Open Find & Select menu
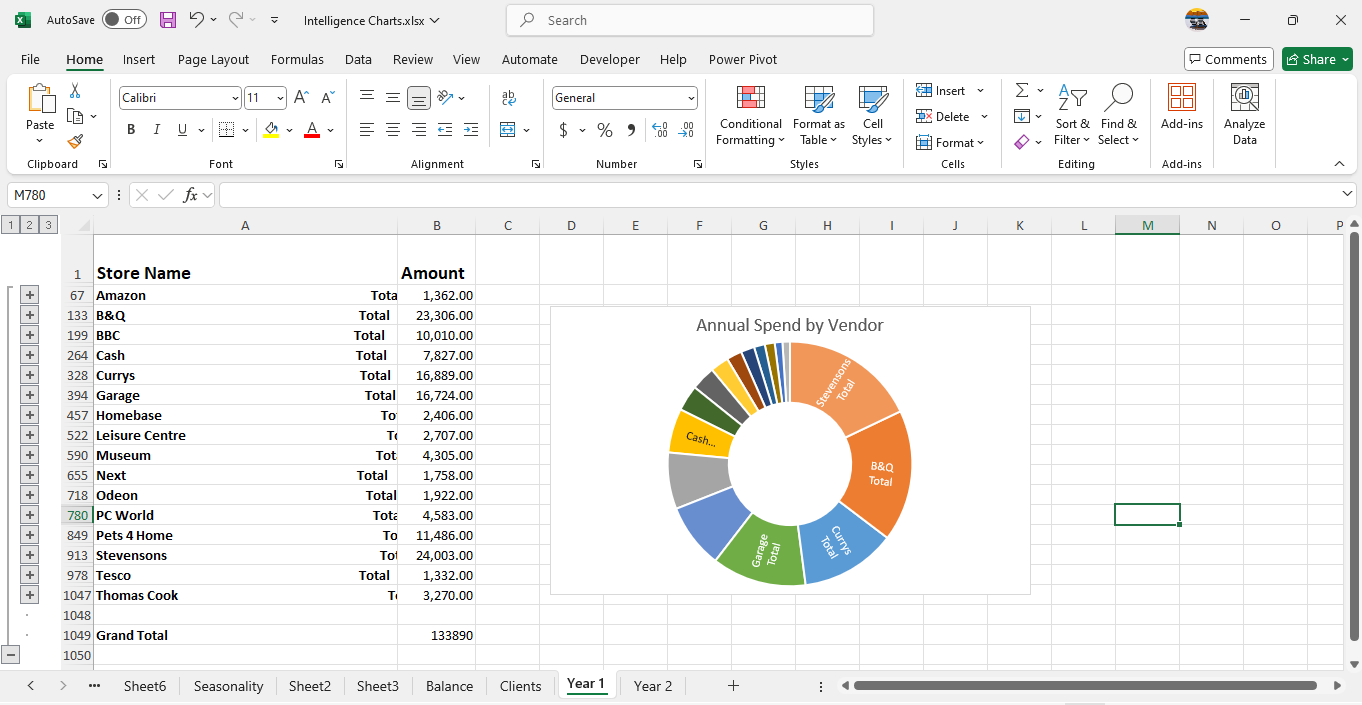Viewport: 1362px width, 705px height. [1118, 116]
